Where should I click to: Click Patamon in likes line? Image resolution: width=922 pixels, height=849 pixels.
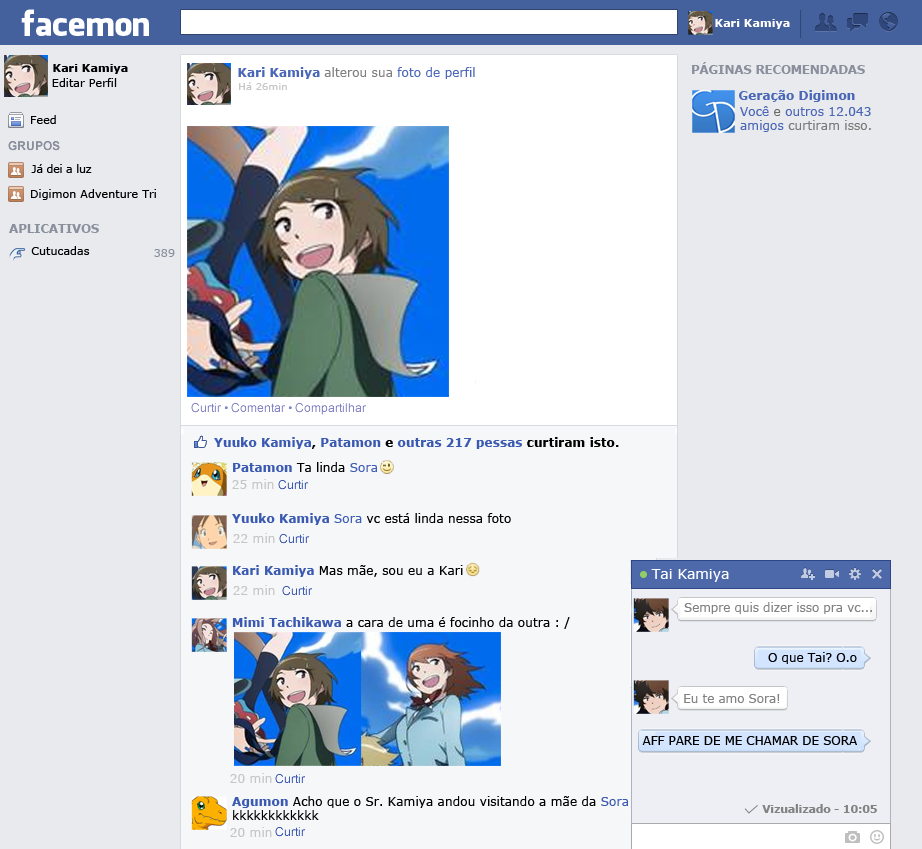(350, 442)
